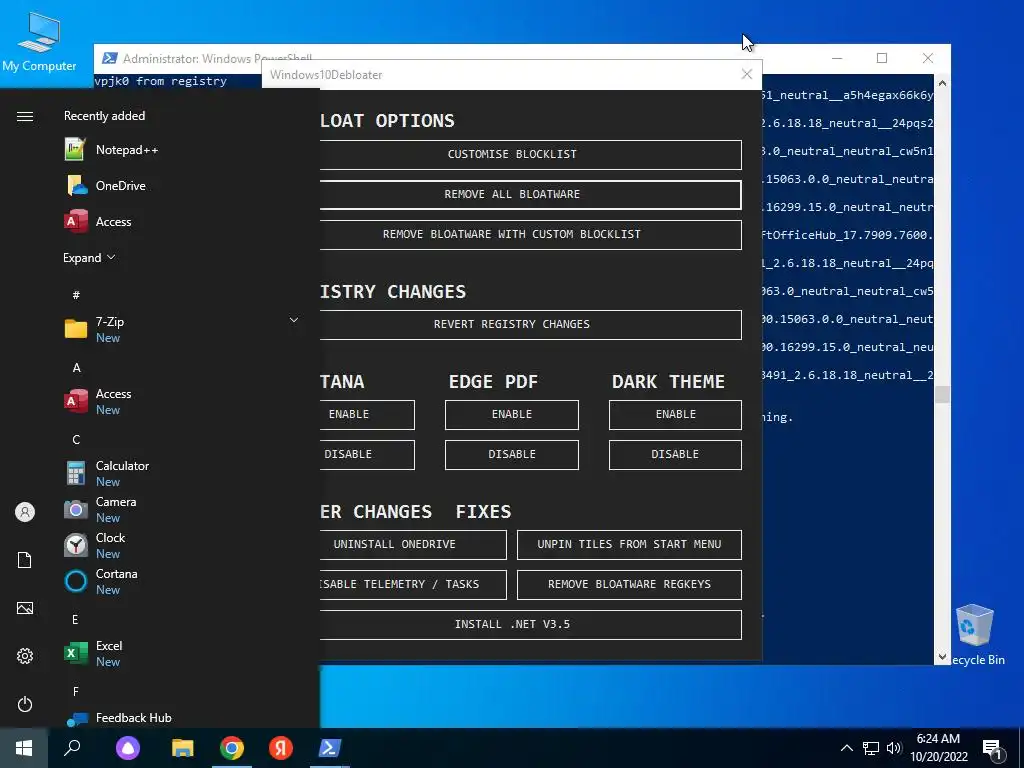
Task: Click Remove Bloatware Regkeys
Action: point(629,584)
